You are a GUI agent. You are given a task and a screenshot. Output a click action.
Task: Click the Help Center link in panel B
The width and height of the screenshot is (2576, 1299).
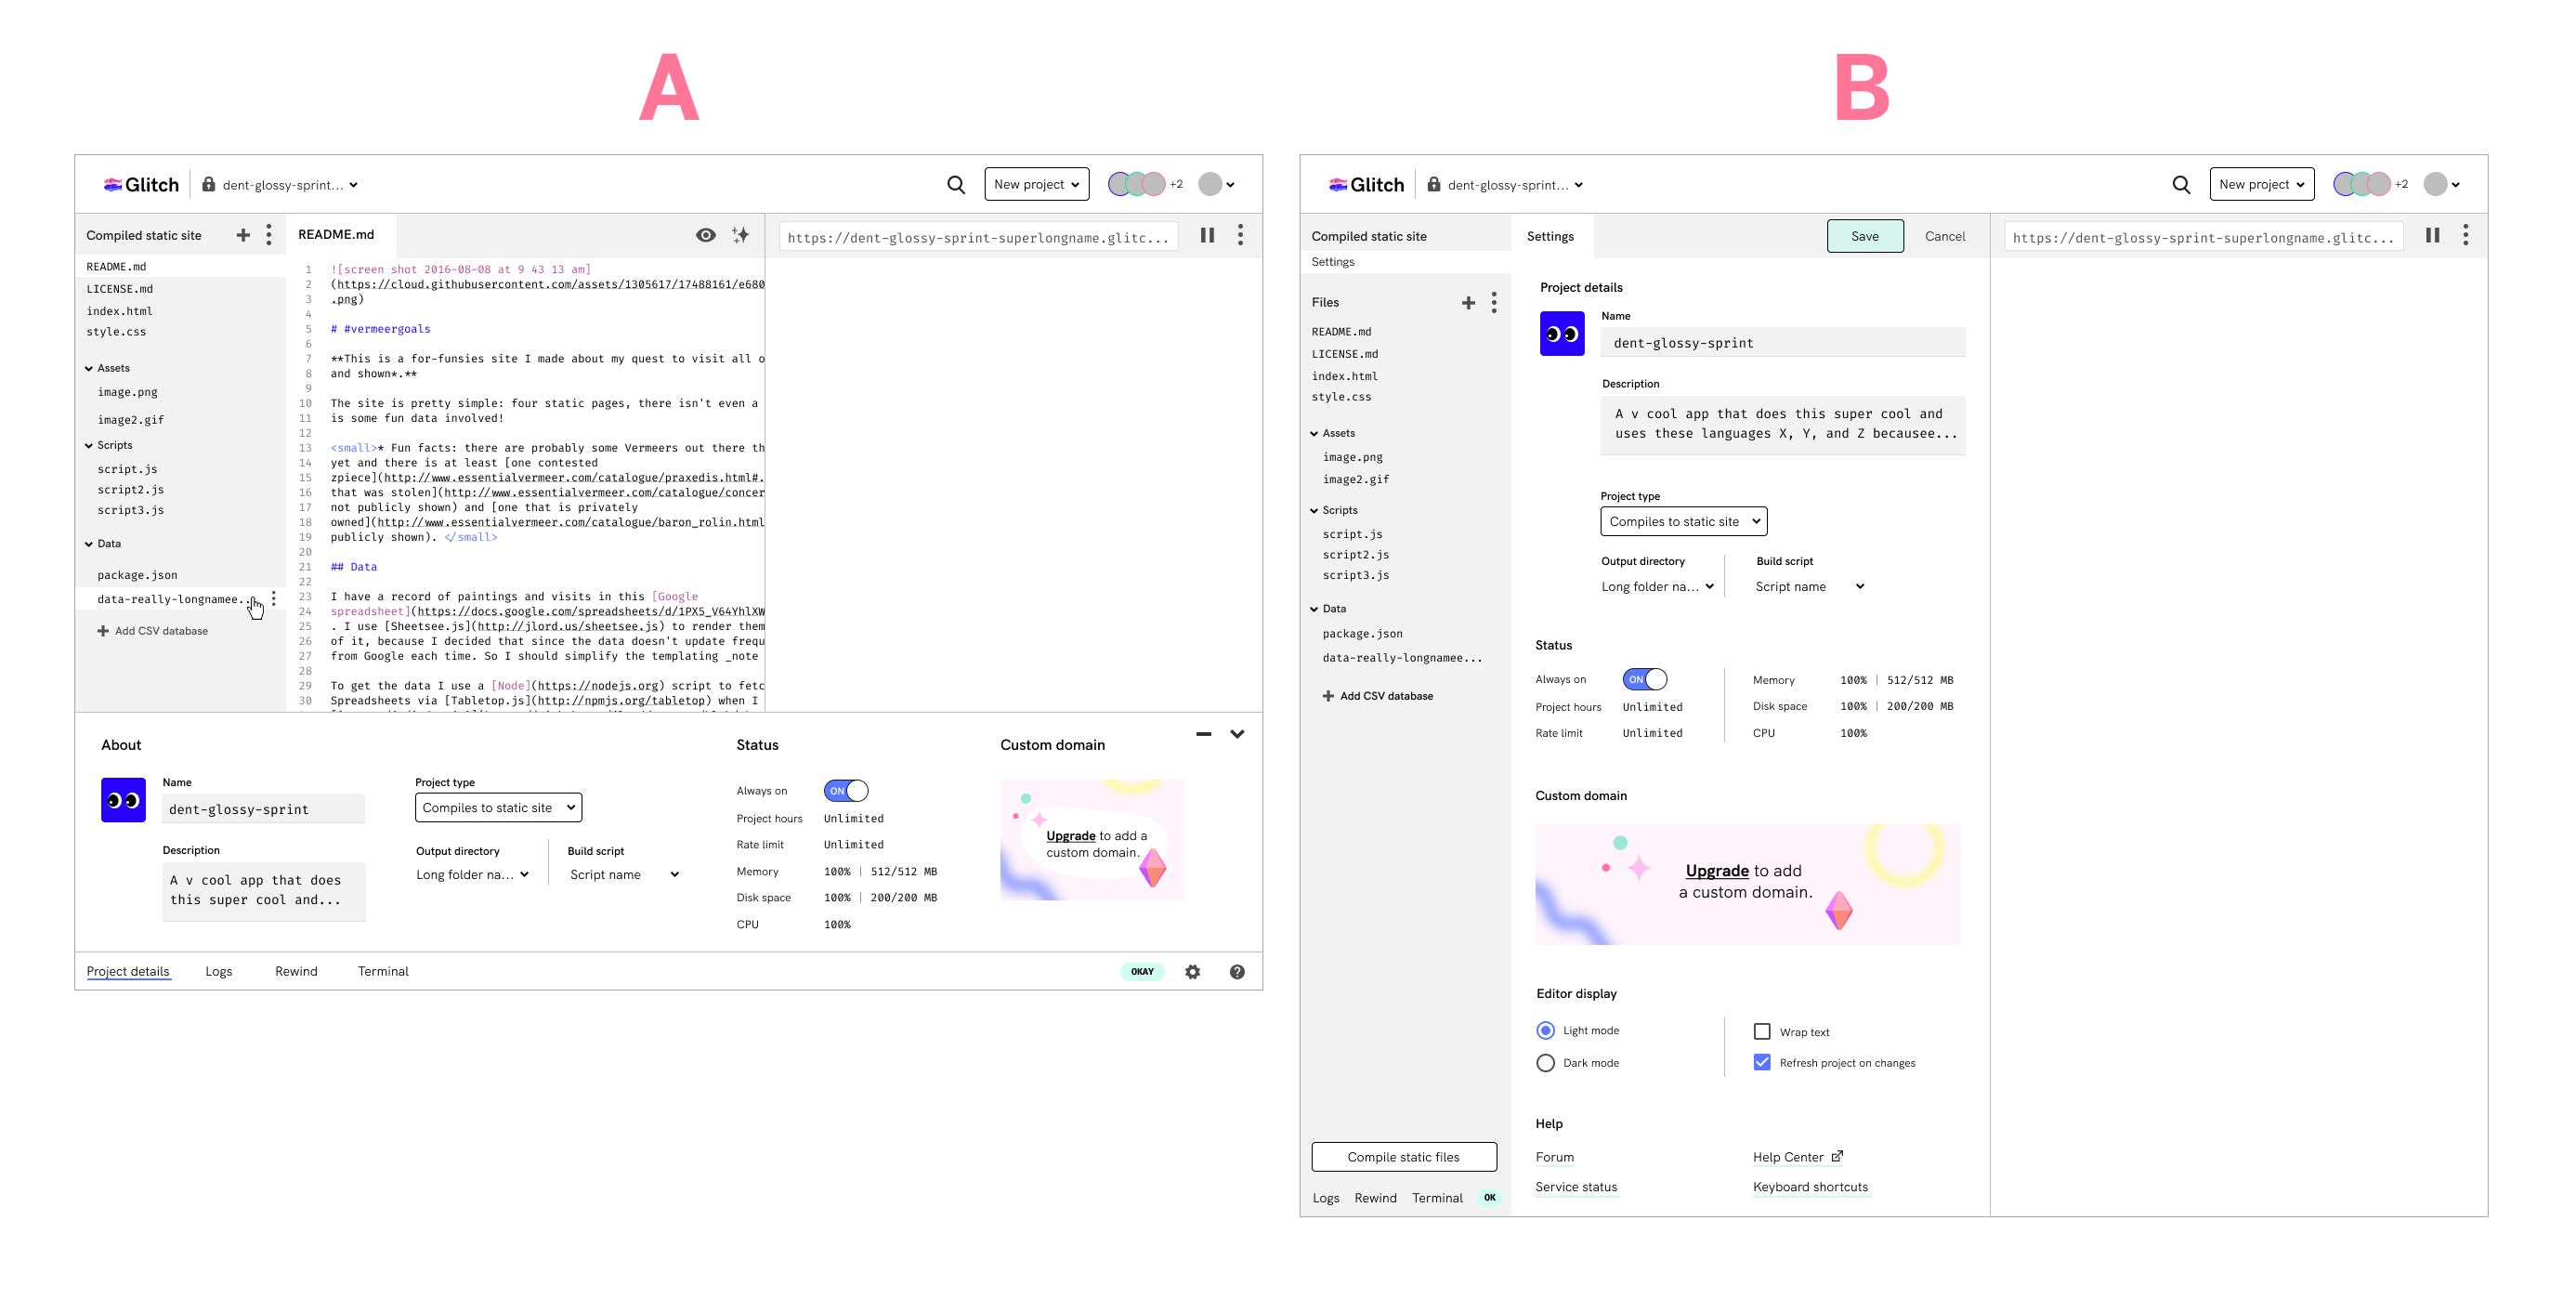point(1788,1157)
